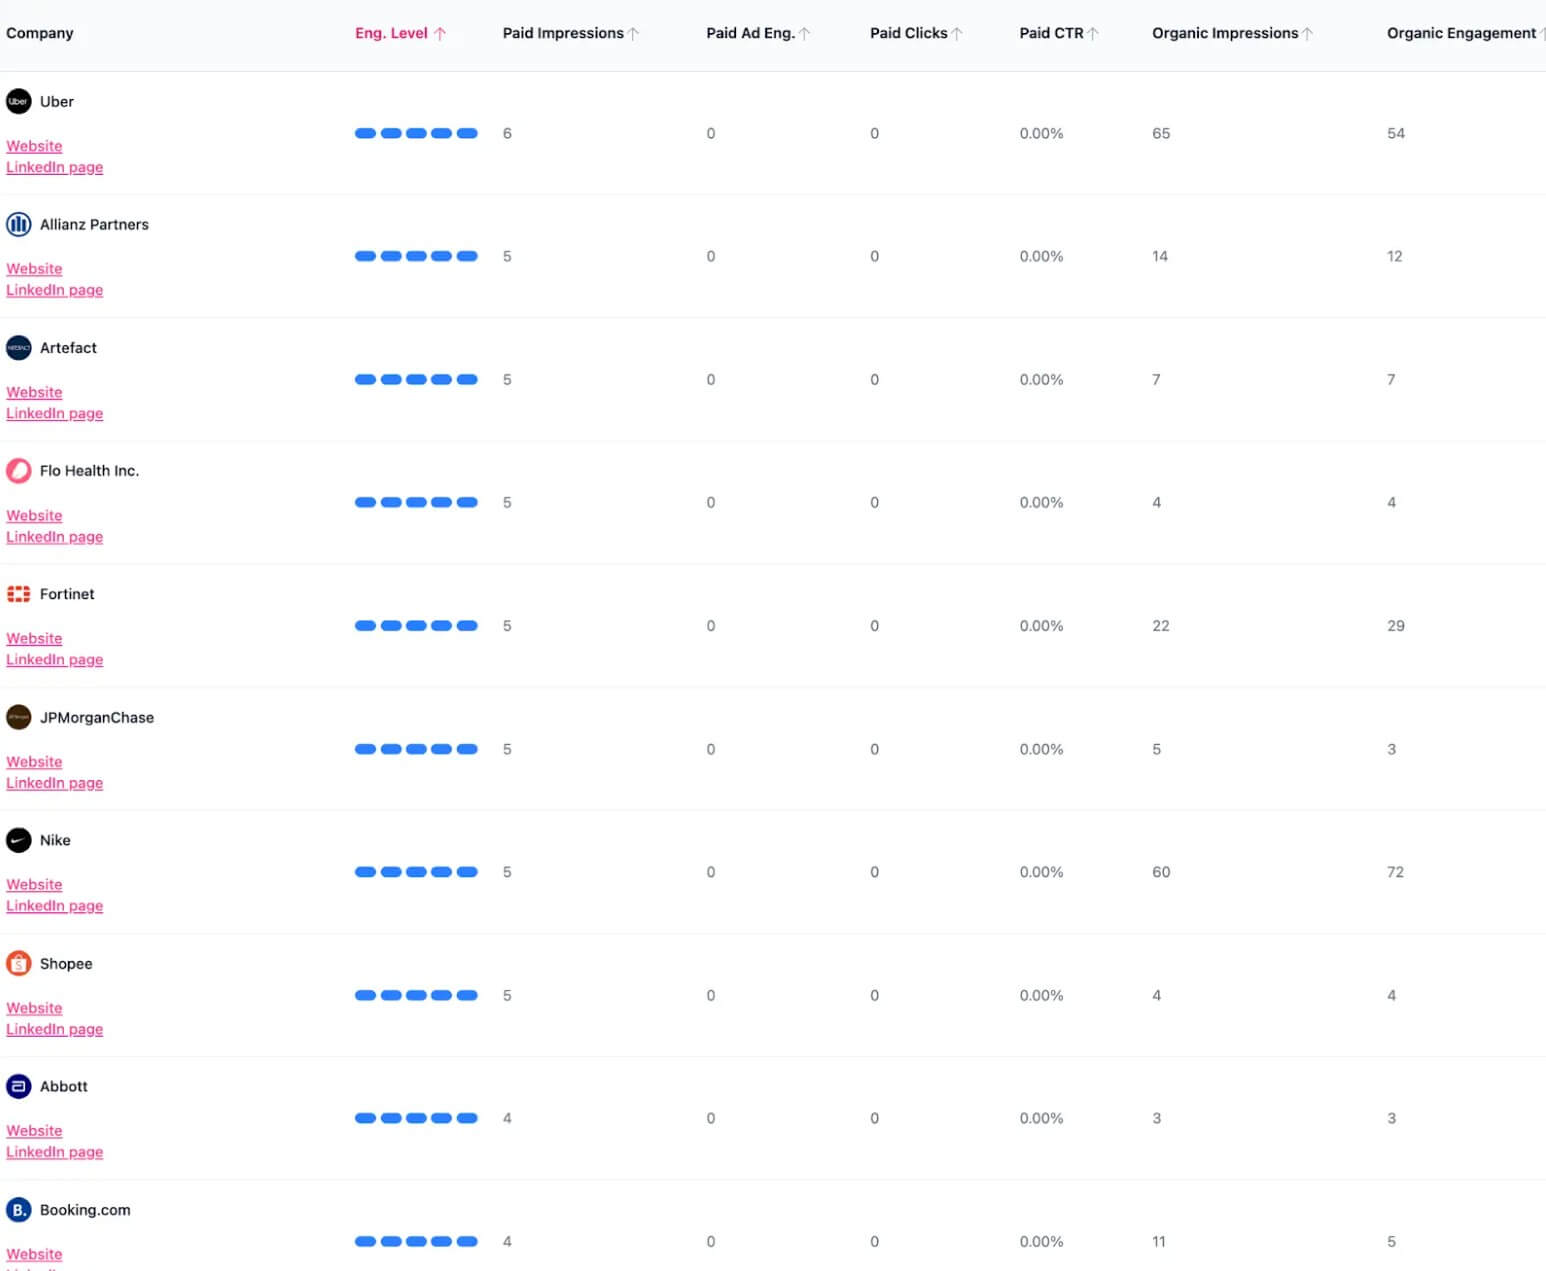This screenshot has width=1546, height=1271.
Task: Select the JPMorganChase company name
Action: 97,717
